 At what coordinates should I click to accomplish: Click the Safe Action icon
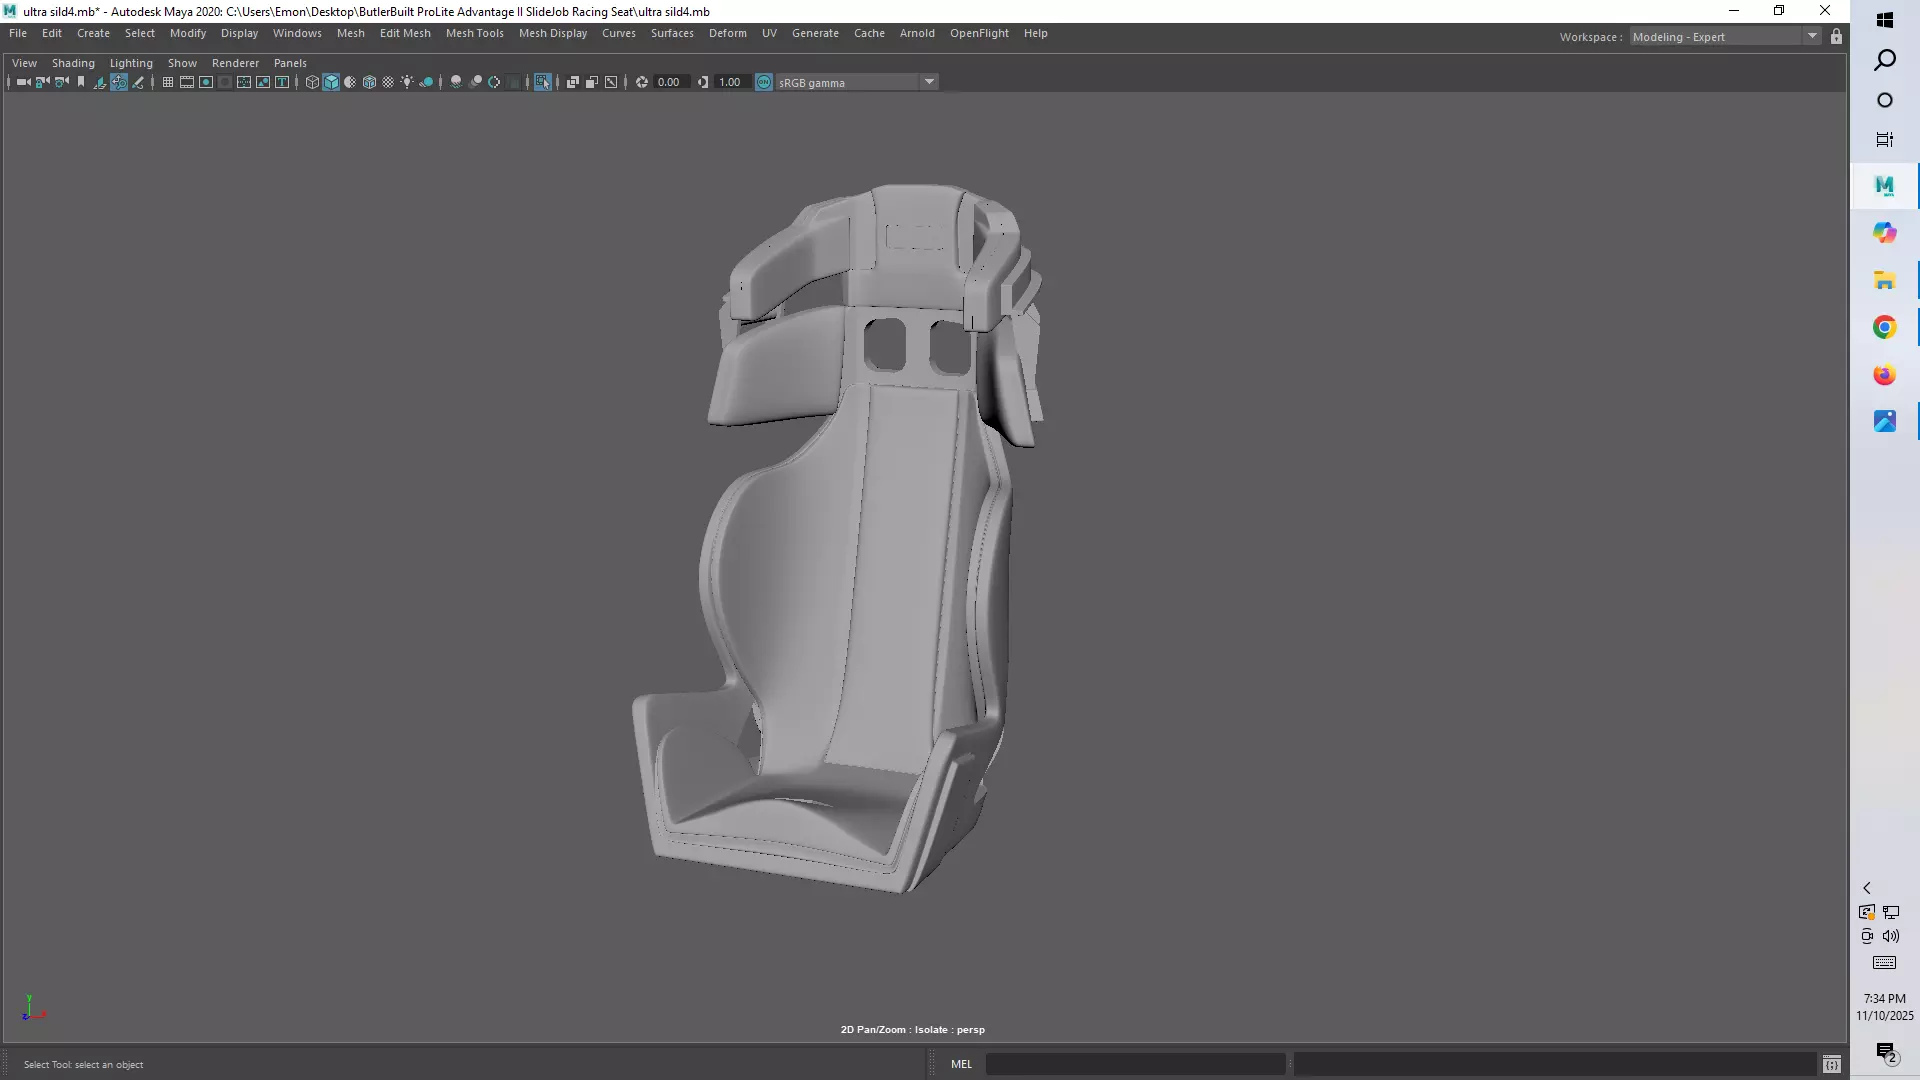tap(263, 82)
